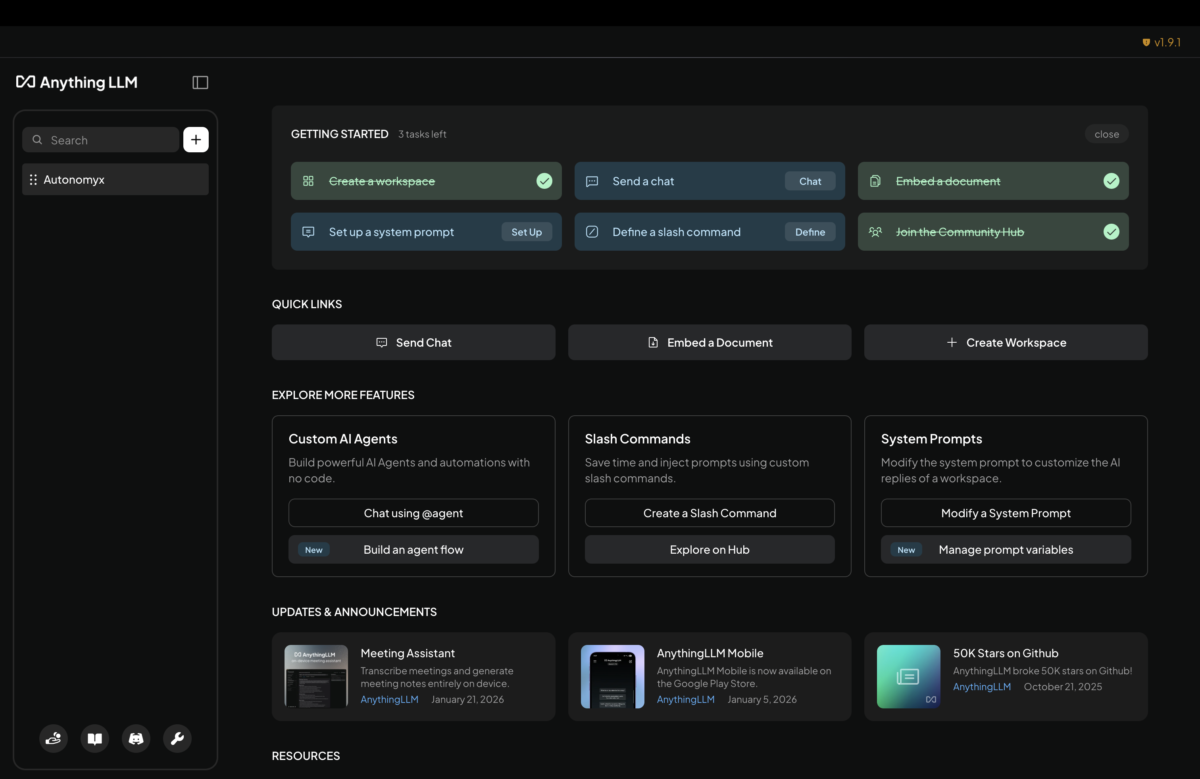Toggle the Join the Community Hub checkmark
The image size is (1200, 779).
click(1111, 231)
